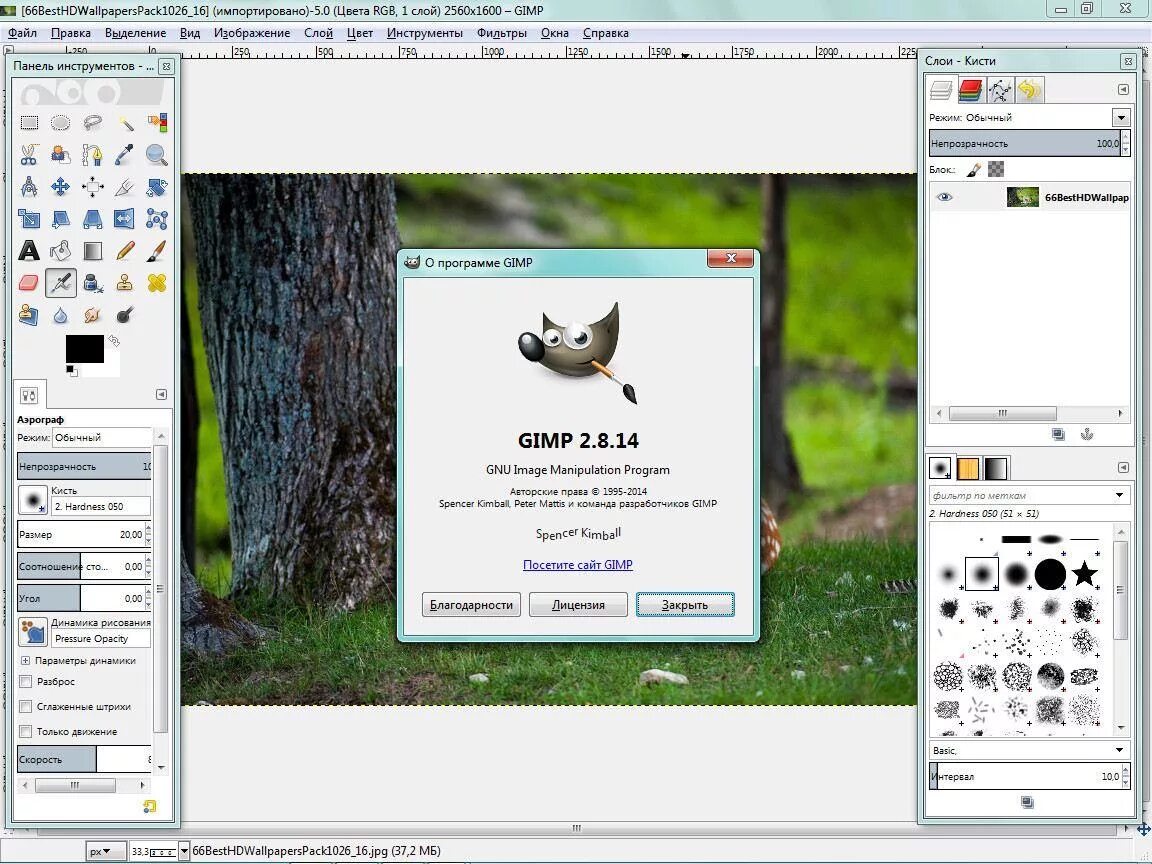Open the Правка menu
Screen dimensions: 1152x864
(71, 33)
